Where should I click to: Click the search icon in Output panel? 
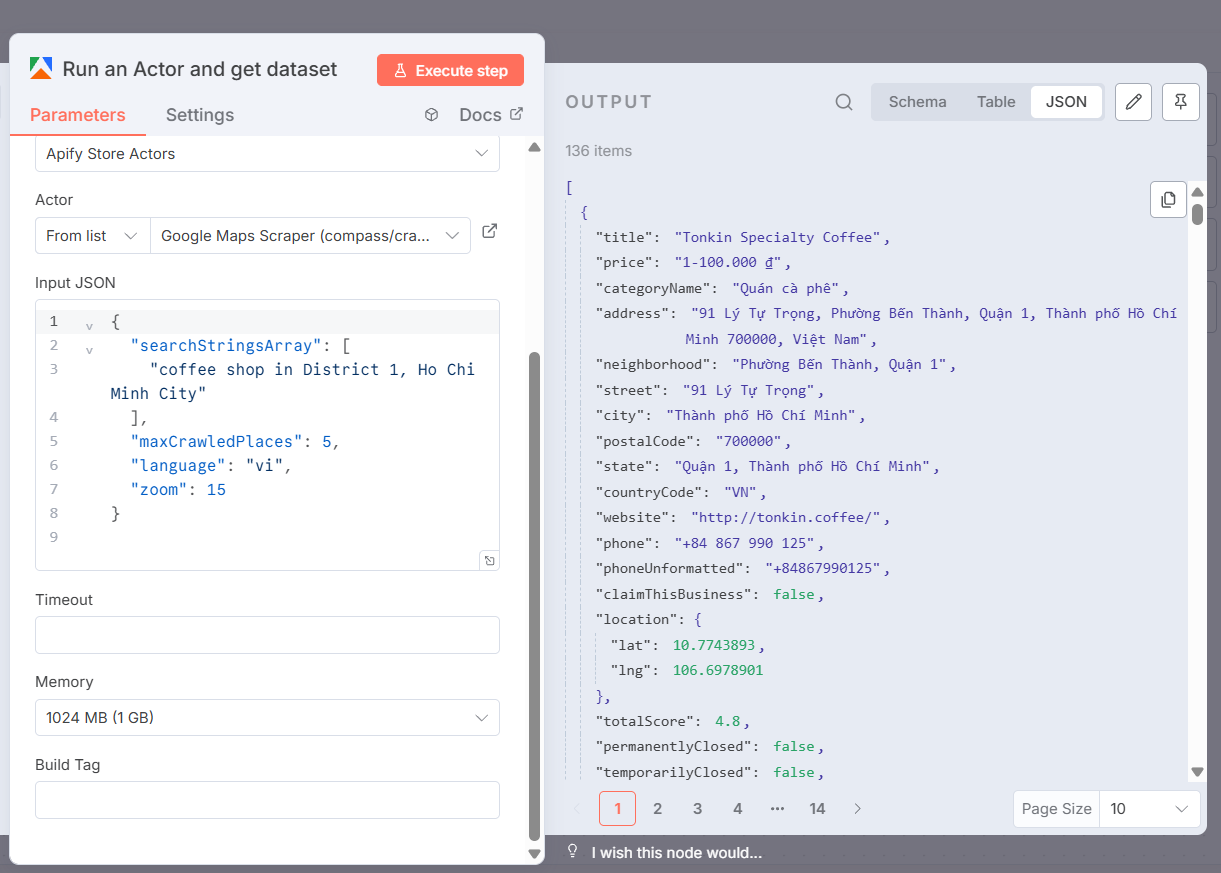[844, 102]
